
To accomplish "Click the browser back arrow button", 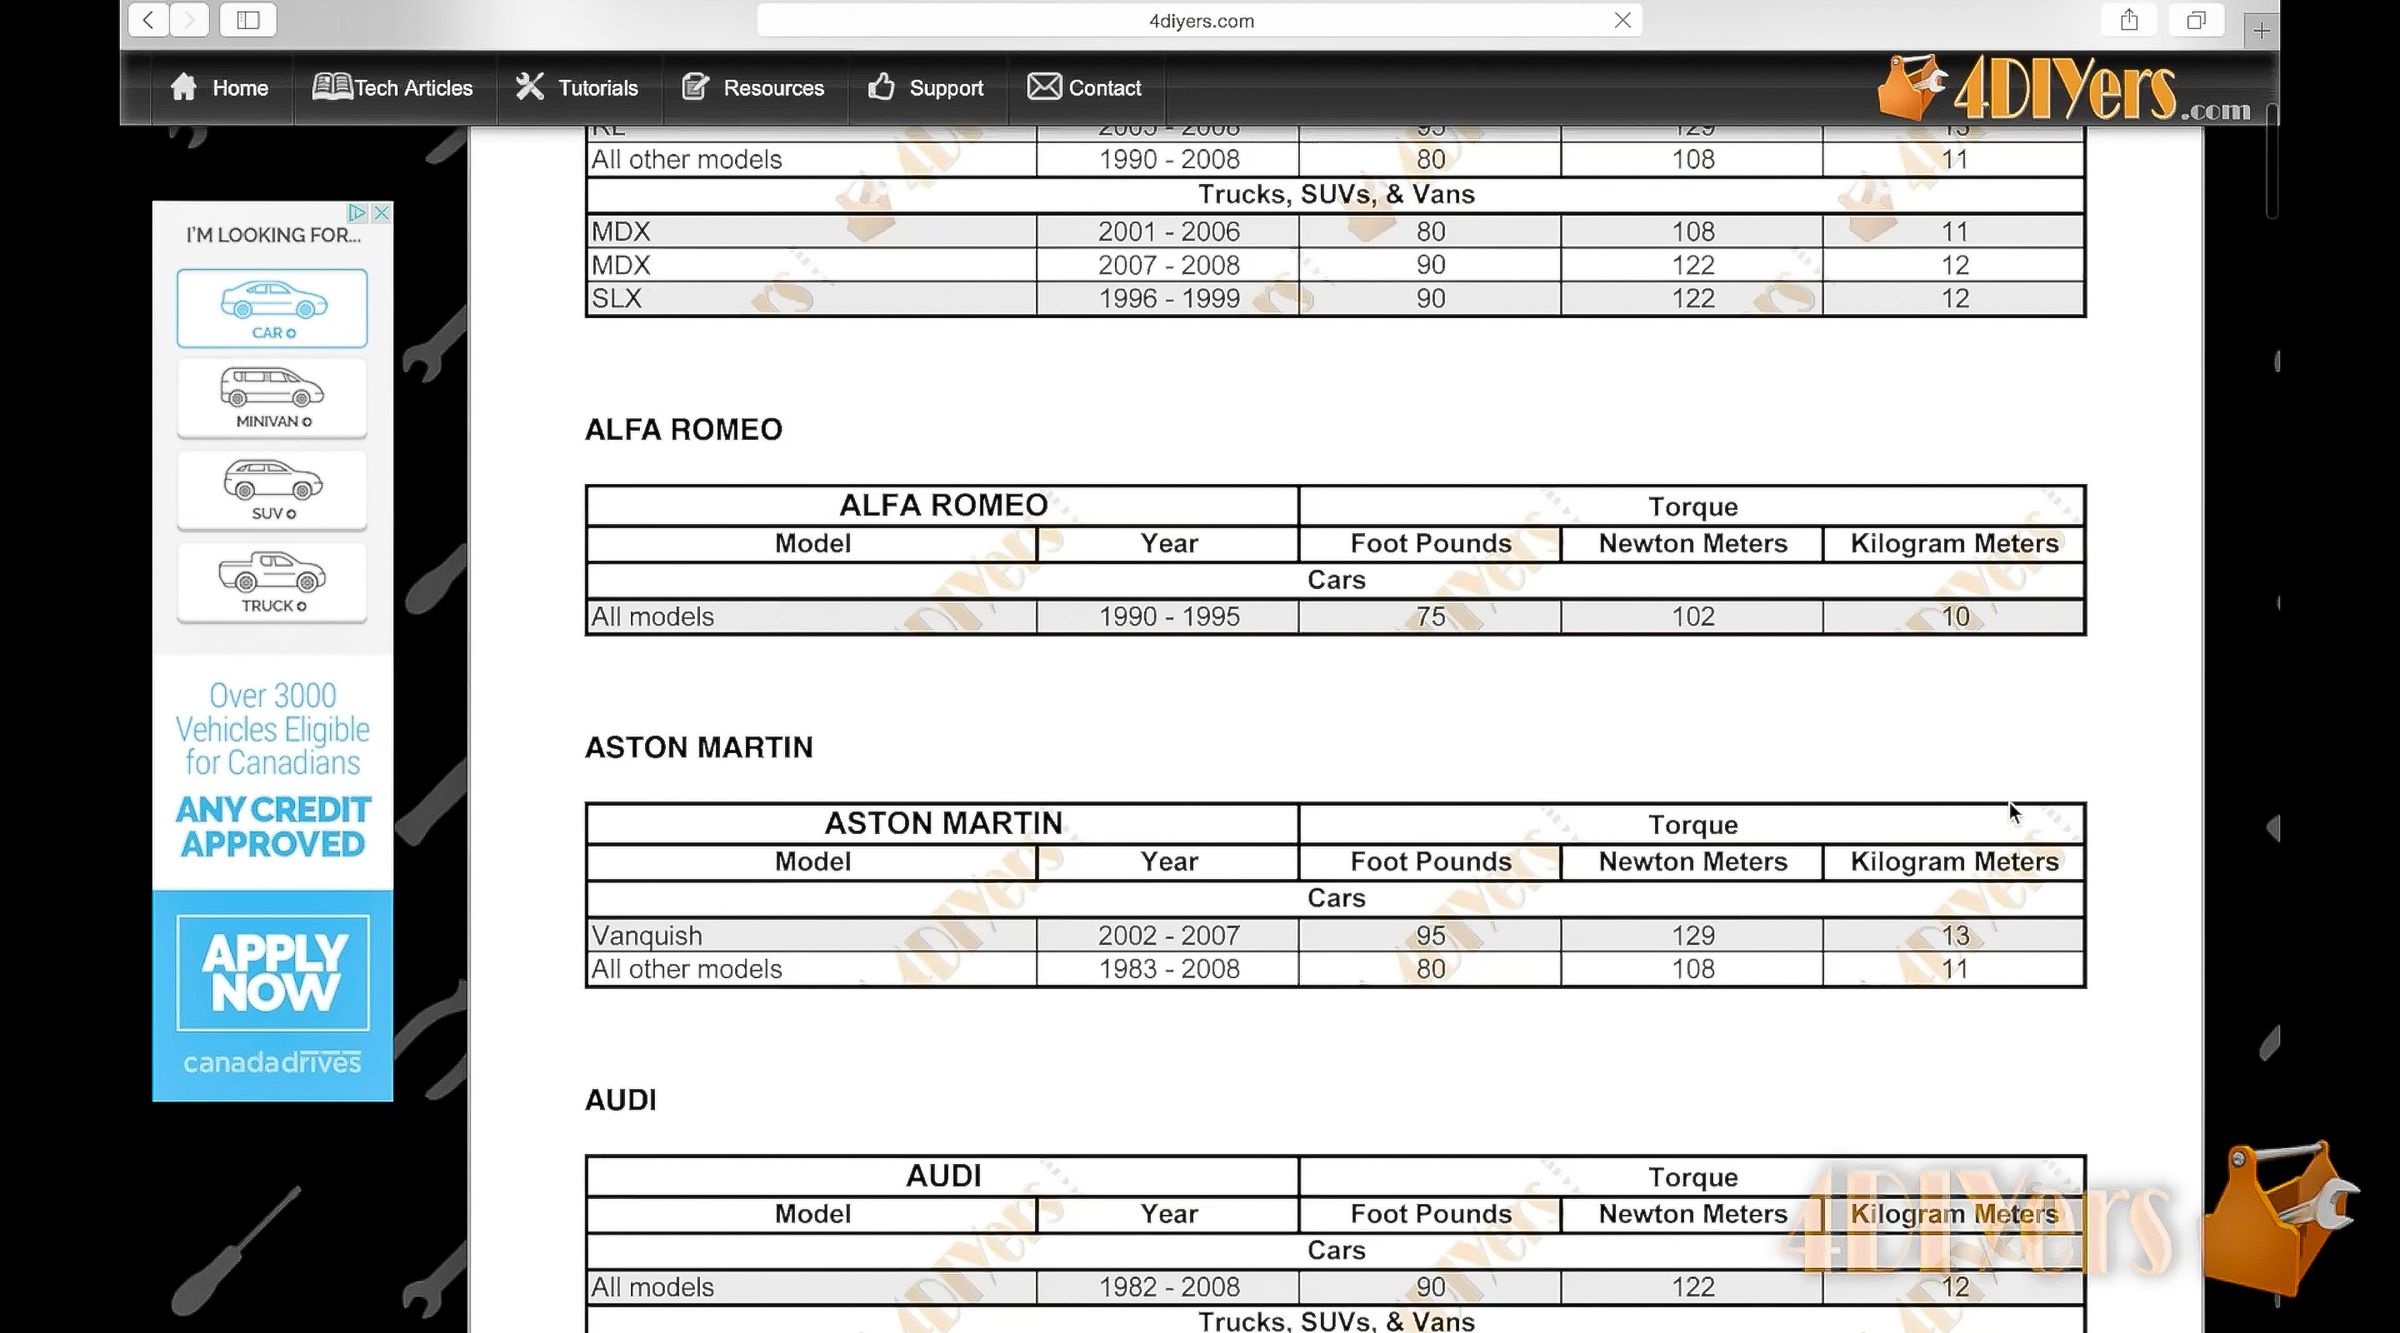I will click(148, 20).
